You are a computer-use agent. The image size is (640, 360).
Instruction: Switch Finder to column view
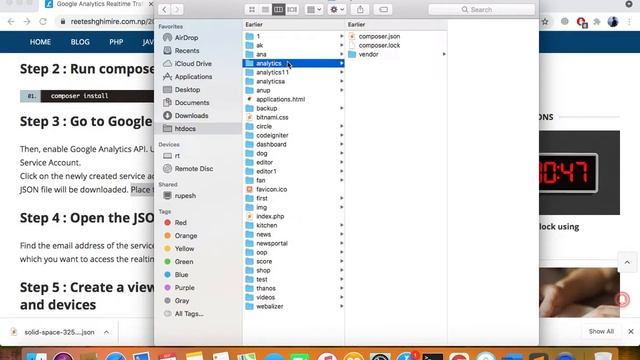click(278, 9)
